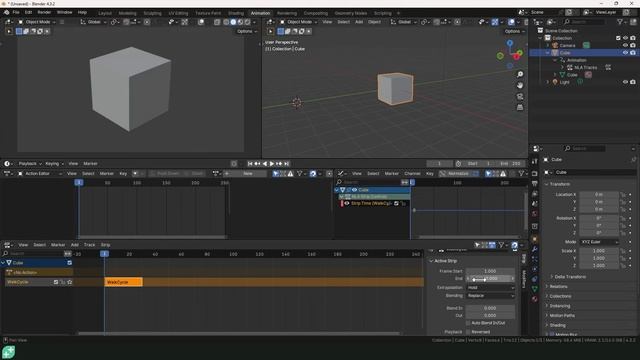Click the filter funnel icon in Outliner header
640x360 pixels.
click(x=620, y=22)
